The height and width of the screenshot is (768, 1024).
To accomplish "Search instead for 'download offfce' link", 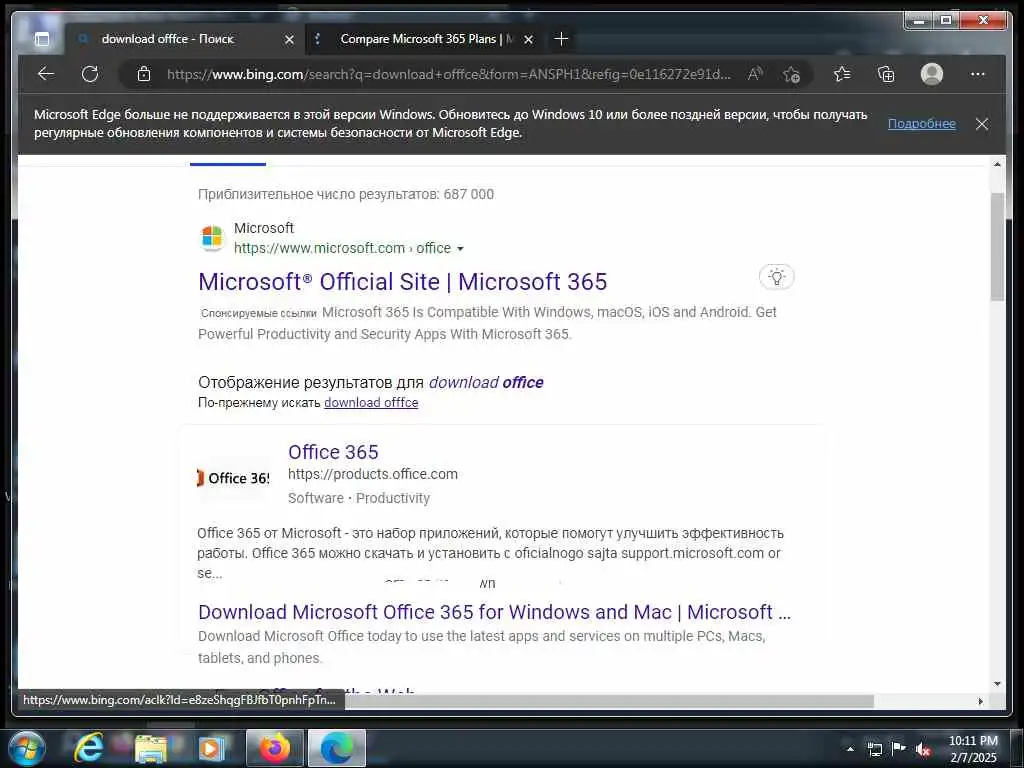I will 371,402.
